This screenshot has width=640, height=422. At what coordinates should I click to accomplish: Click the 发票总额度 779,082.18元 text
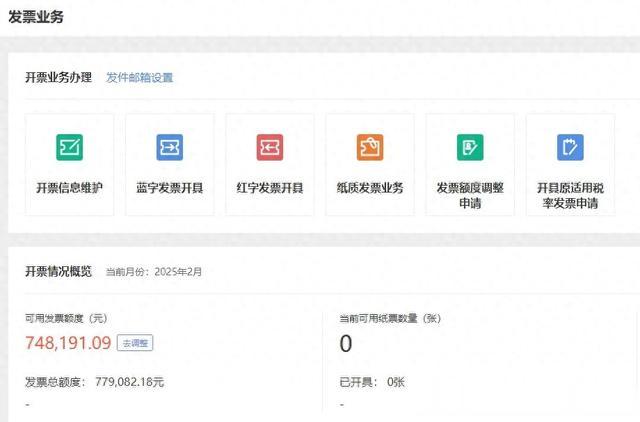click(95, 382)
